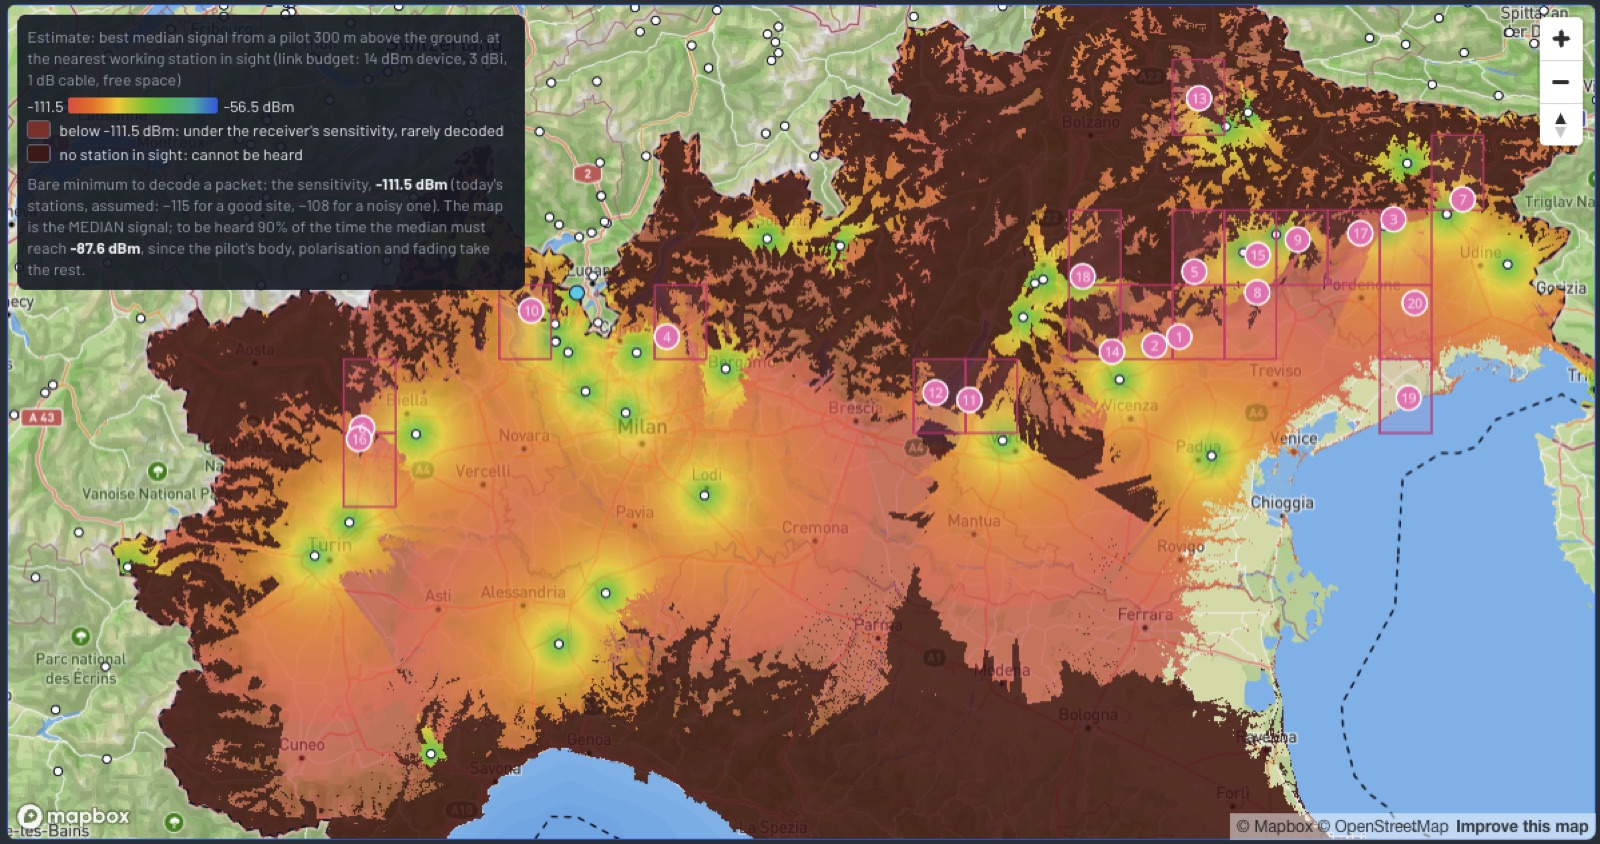Select pink marker number 7
The height and width of the screenshot is (844, 1600).
(x=1462, y=199)
